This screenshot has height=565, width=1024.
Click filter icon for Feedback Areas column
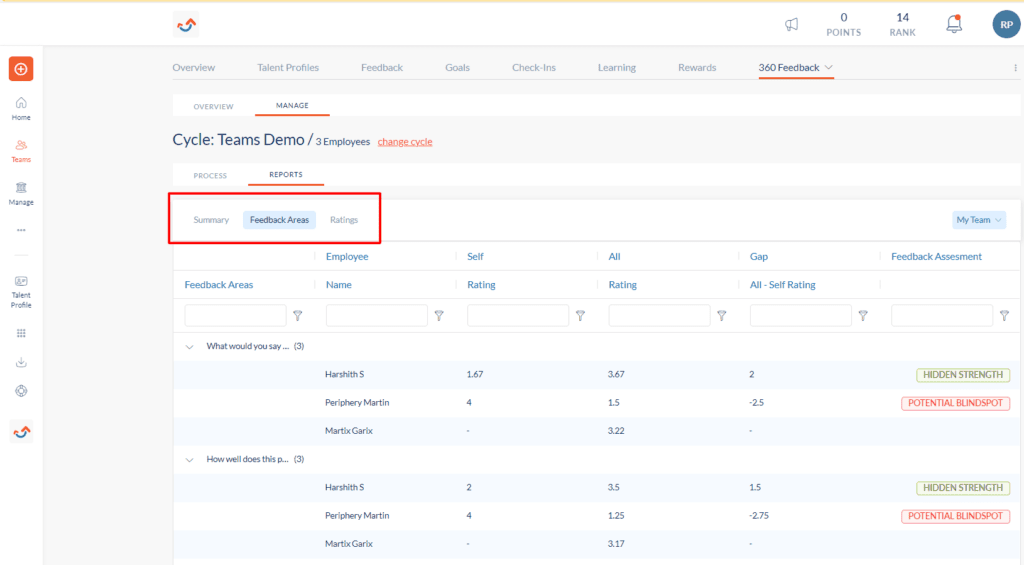click(298, 315)
